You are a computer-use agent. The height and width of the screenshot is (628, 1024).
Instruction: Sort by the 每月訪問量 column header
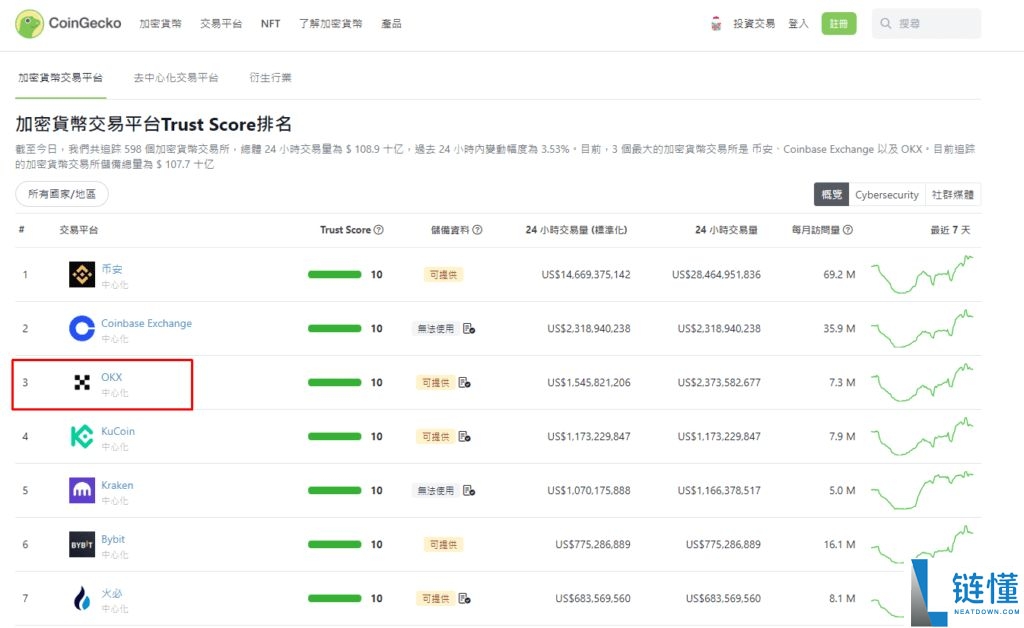click(816, 230)
